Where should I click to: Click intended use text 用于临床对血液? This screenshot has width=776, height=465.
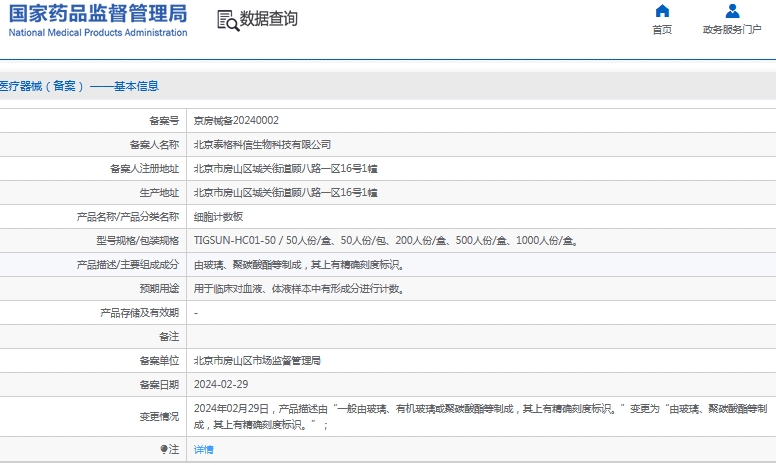(x=300, y=288)
